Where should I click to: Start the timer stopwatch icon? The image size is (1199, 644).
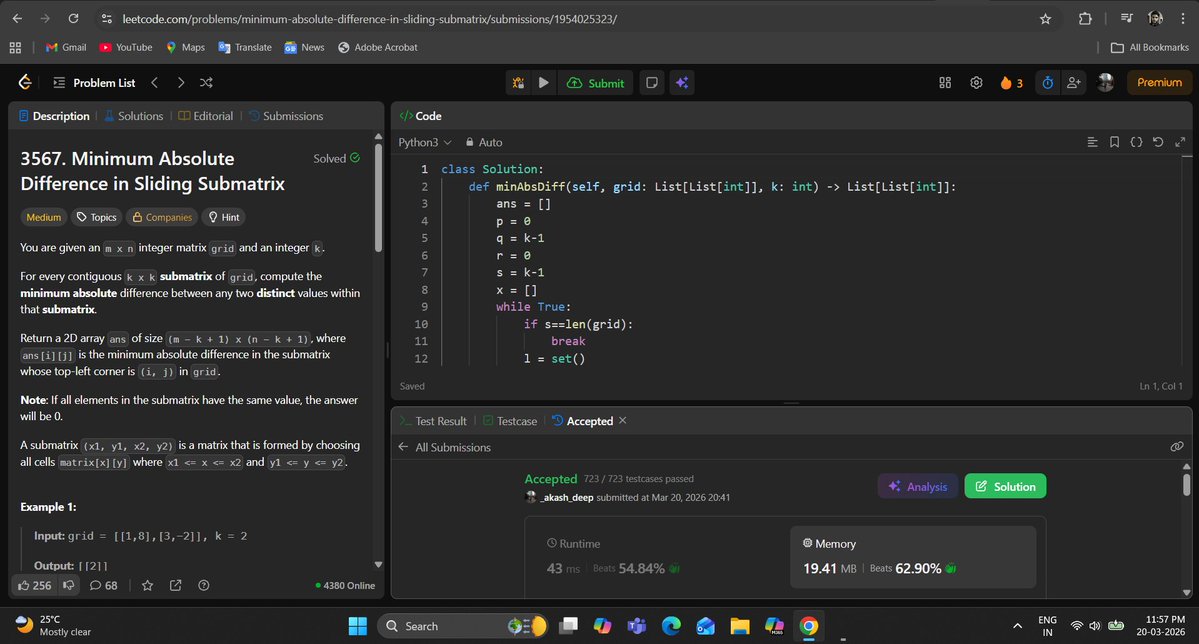click(x=1048, y=83)
